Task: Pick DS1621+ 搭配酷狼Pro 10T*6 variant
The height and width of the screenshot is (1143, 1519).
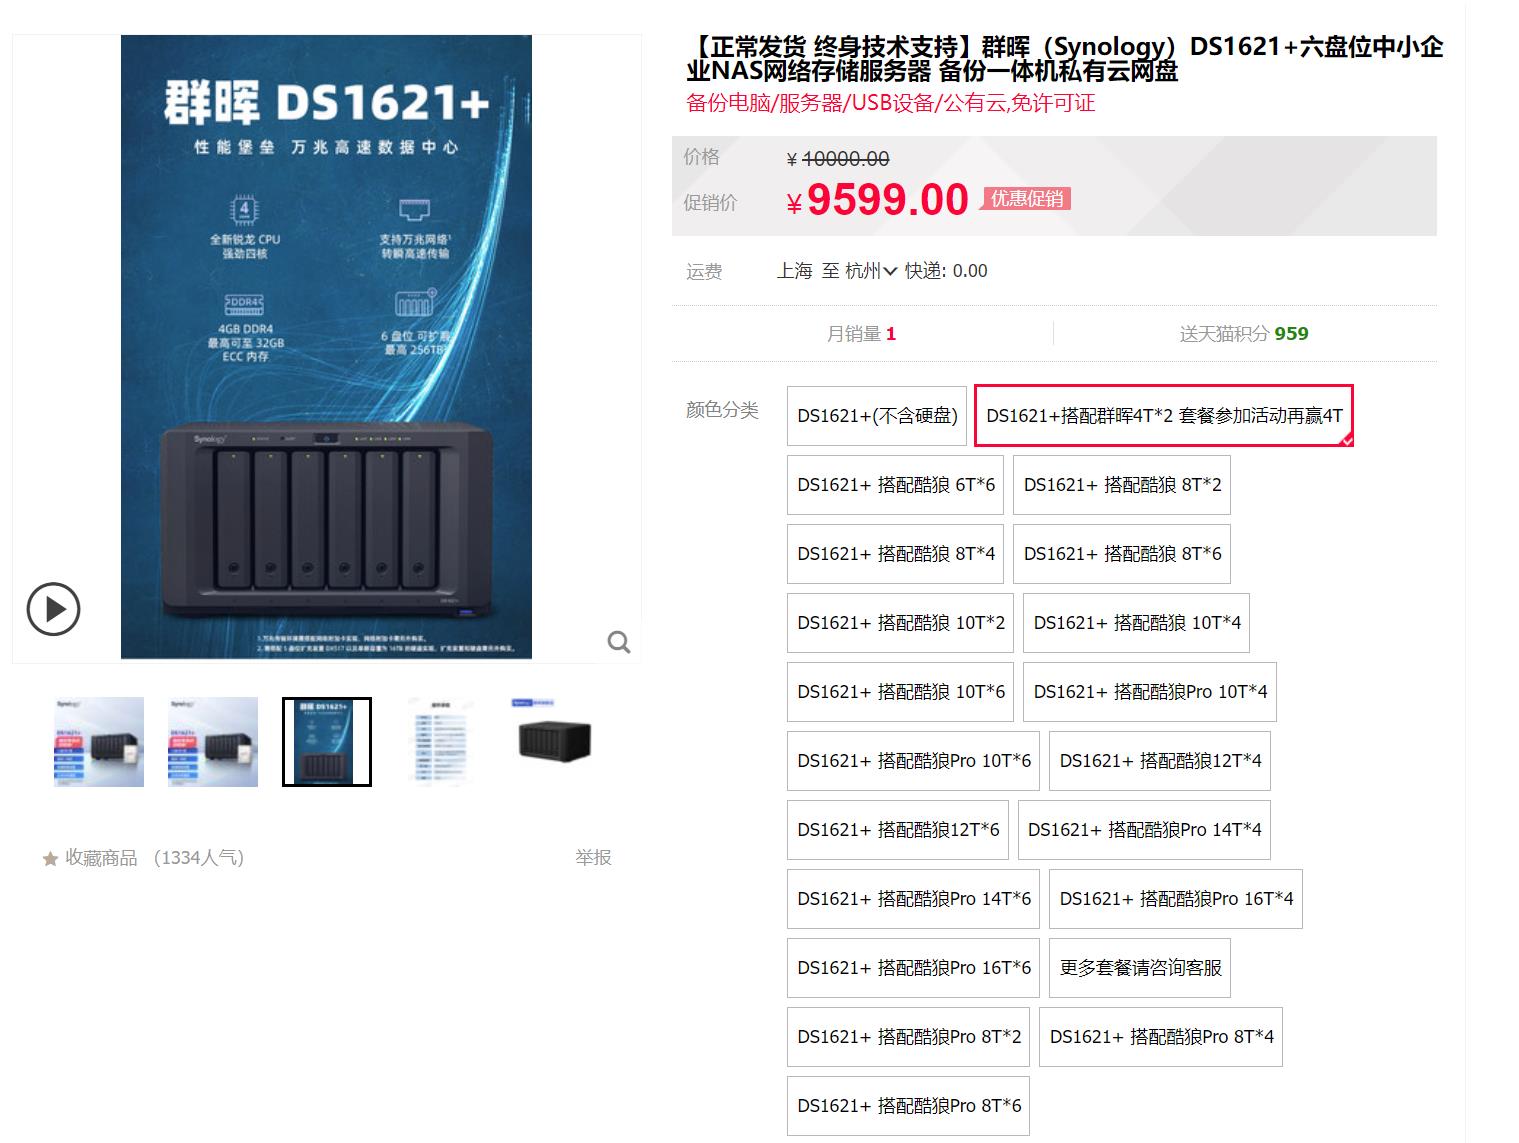Action: click(x=914, y=761)
